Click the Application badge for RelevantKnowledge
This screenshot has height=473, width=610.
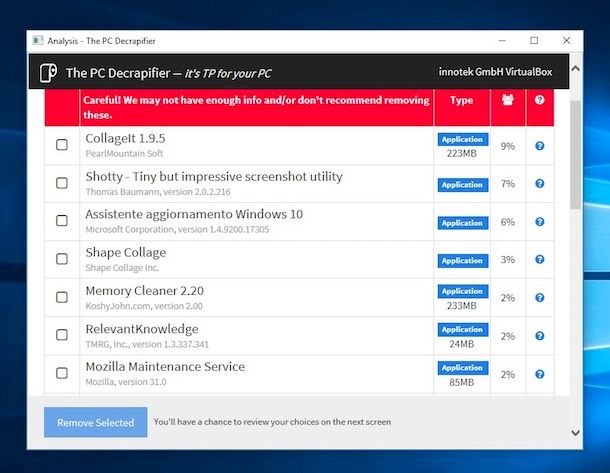tap(463, 329)
